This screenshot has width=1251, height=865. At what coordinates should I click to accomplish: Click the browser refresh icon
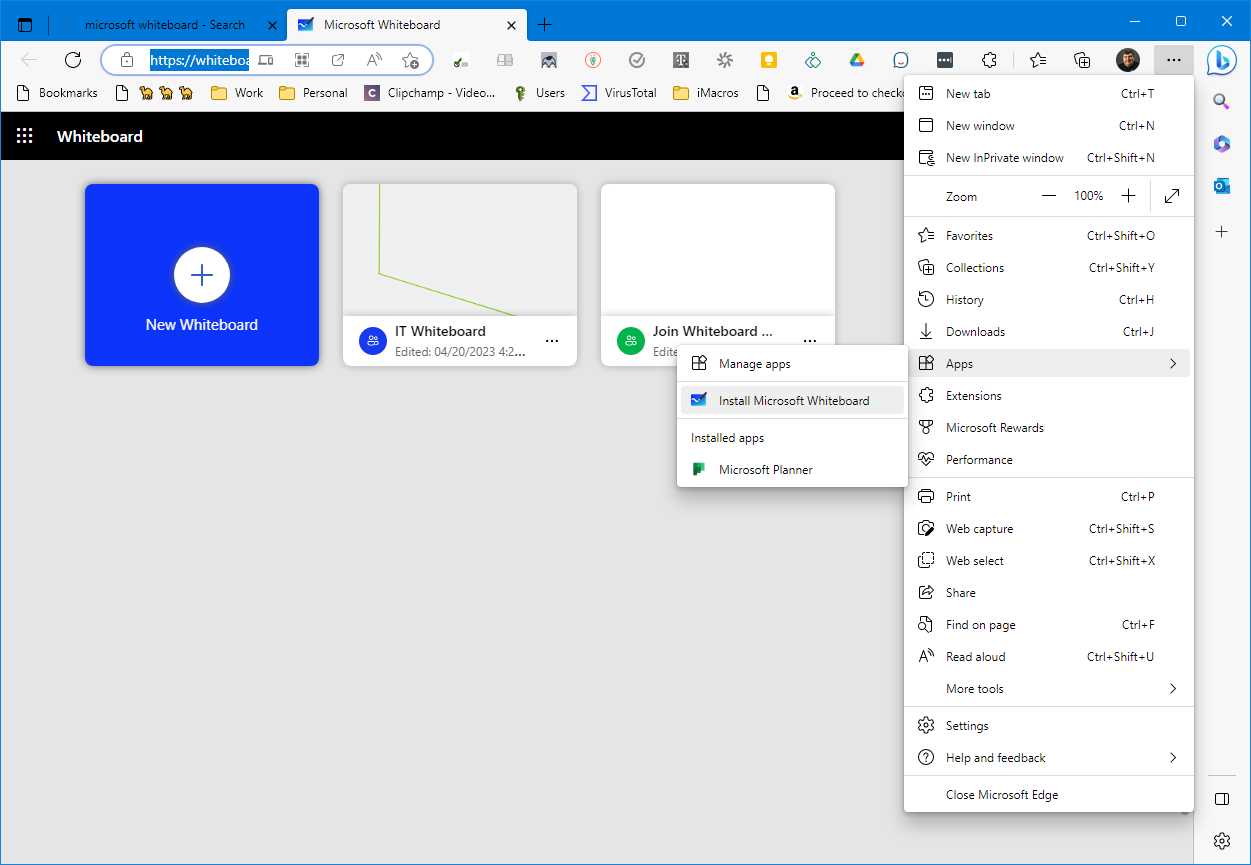(72, 60)
